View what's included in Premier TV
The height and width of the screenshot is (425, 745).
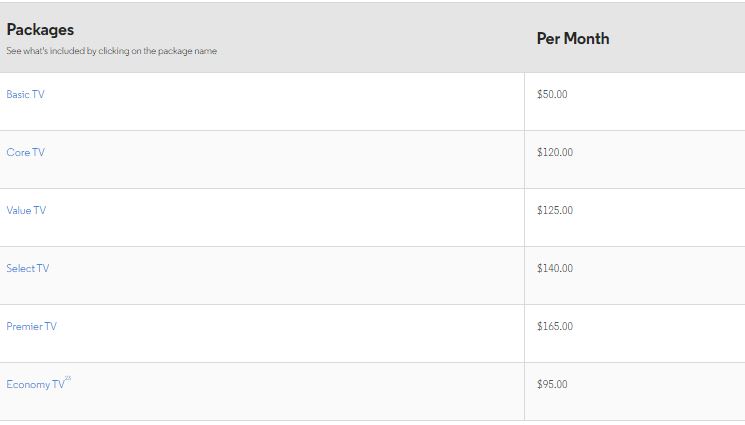point(31,326)
